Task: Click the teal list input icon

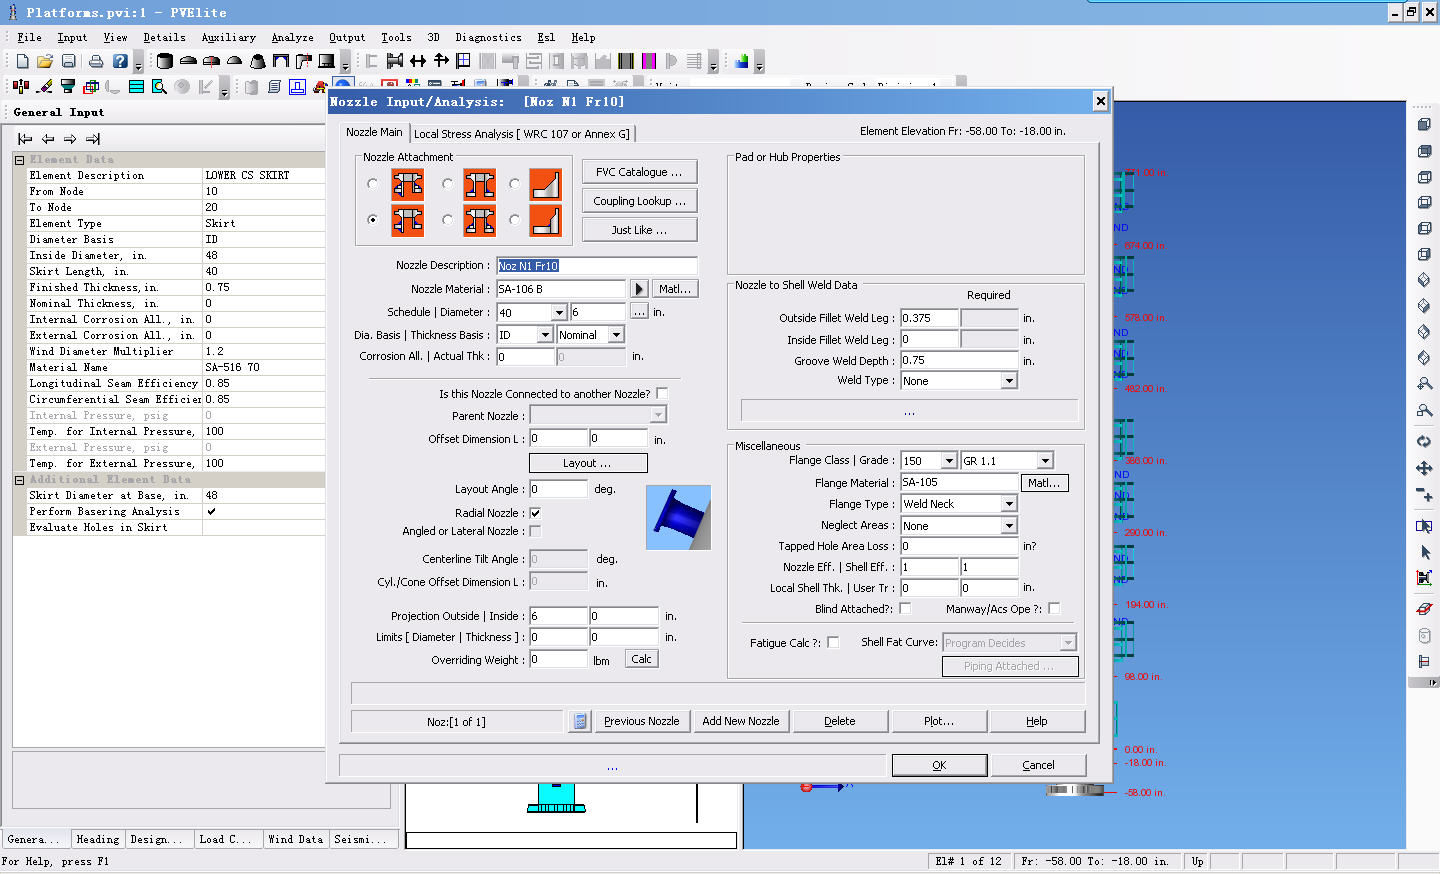Action: (136, 87)
